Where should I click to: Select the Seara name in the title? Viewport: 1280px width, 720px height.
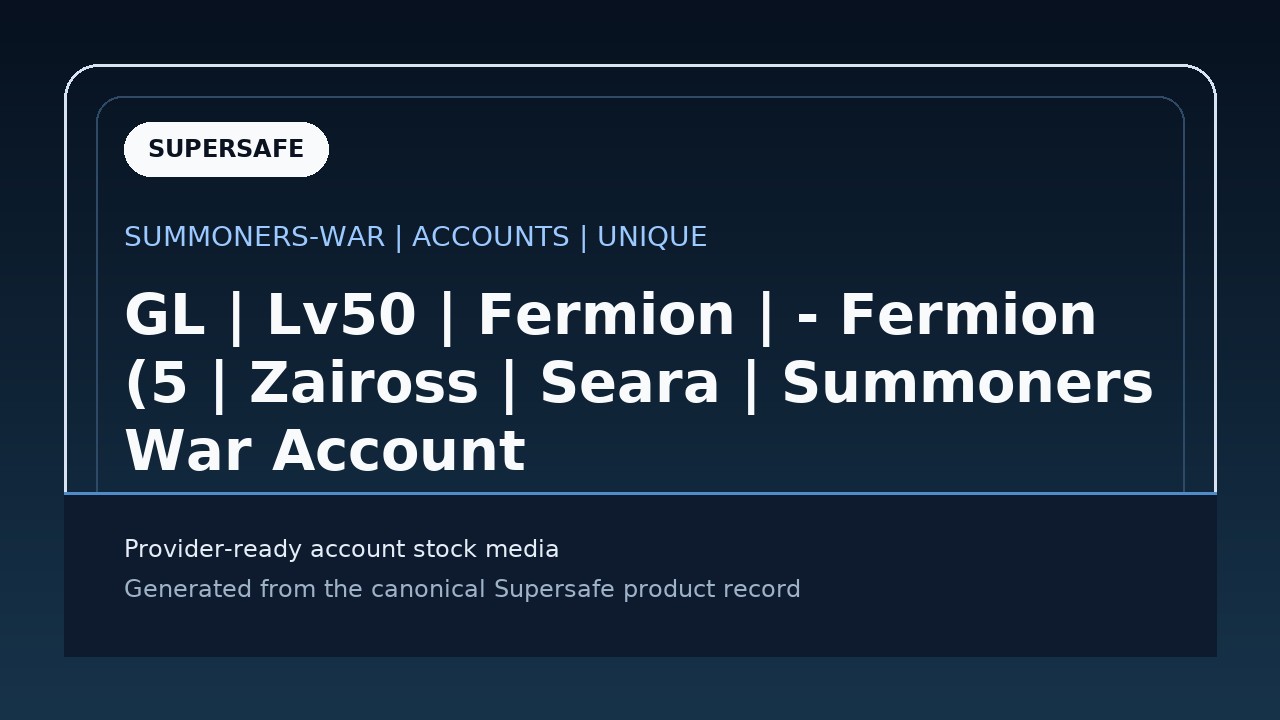coord(630,384)
